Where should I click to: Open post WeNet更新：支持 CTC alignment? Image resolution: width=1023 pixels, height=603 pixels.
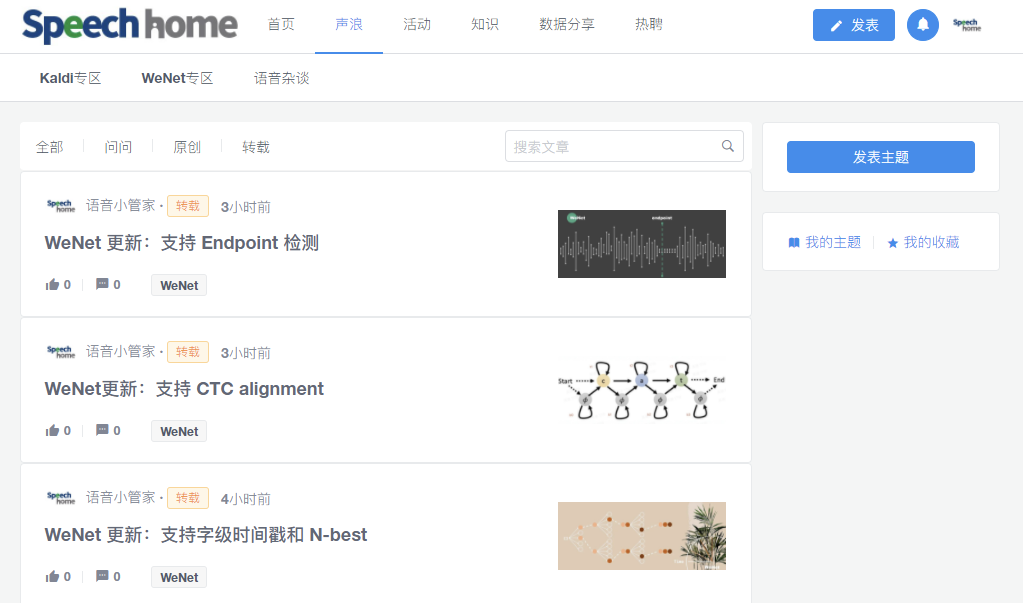(184, 390)
